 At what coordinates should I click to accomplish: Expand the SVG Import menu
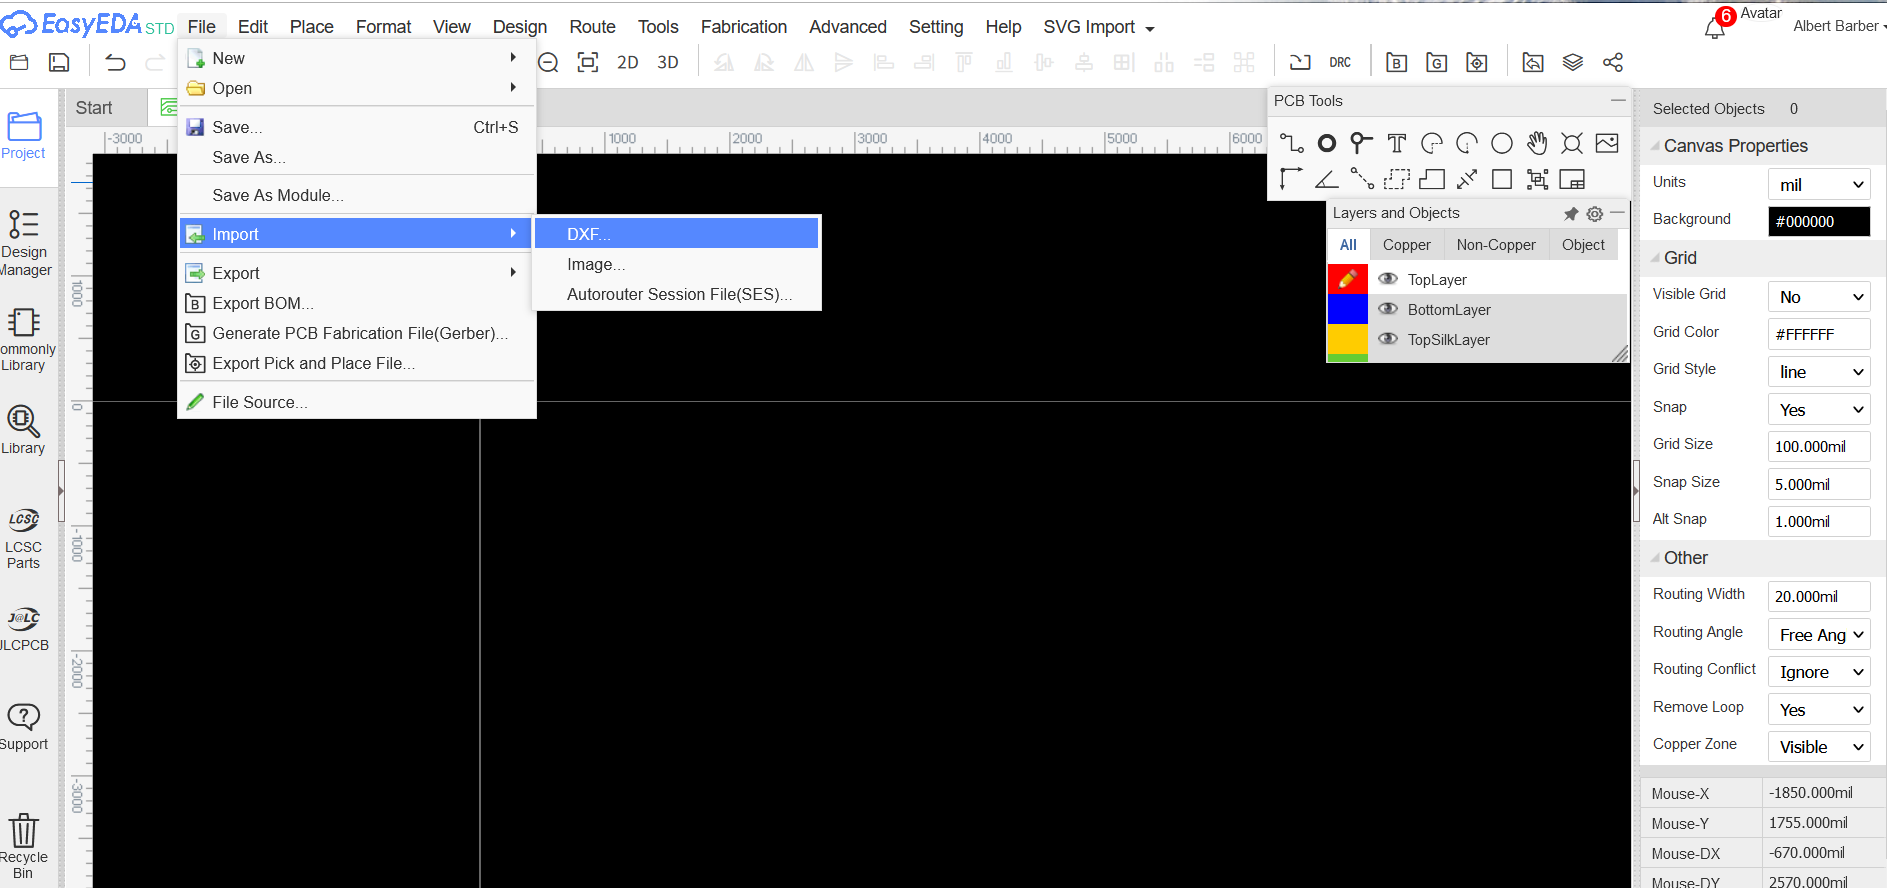[1099, 27]
